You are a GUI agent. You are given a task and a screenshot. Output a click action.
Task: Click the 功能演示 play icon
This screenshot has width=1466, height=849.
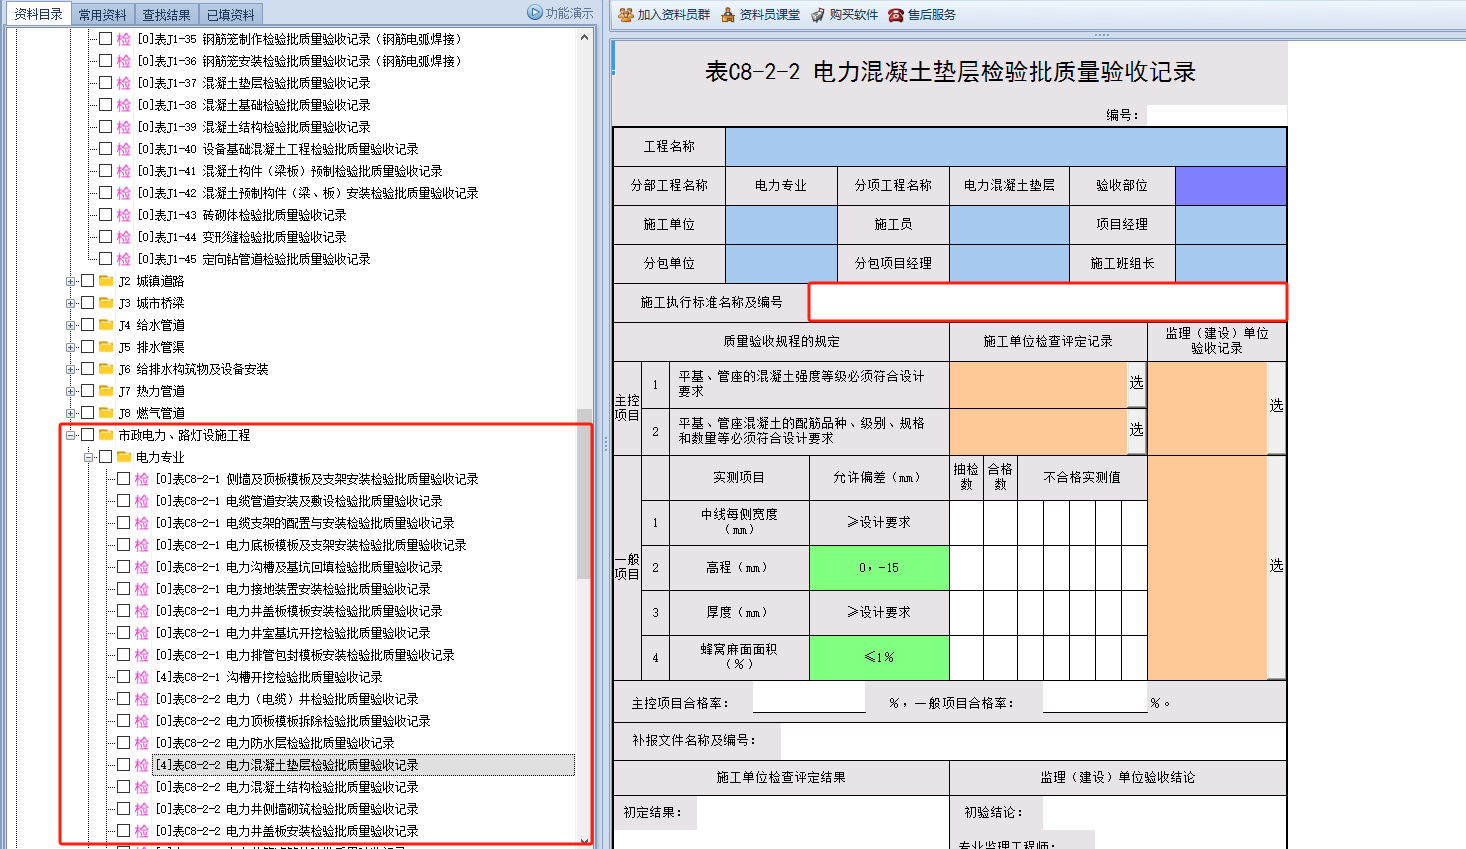pos(535,13)
